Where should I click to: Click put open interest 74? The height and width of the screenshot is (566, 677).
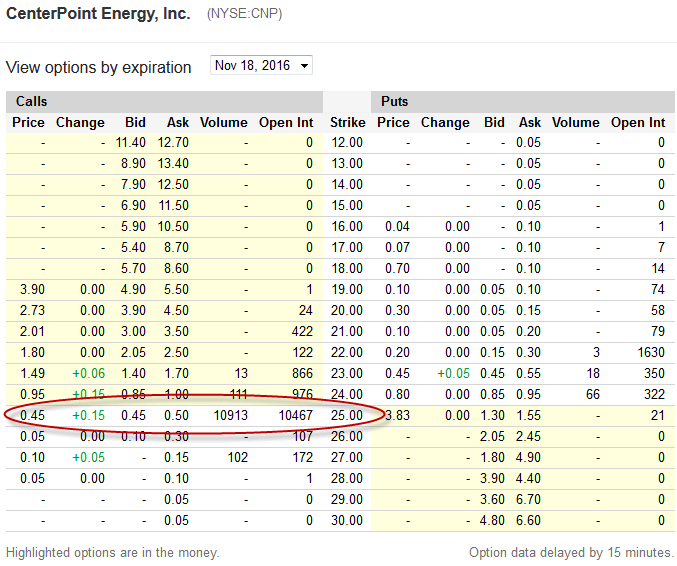point(658,289)
